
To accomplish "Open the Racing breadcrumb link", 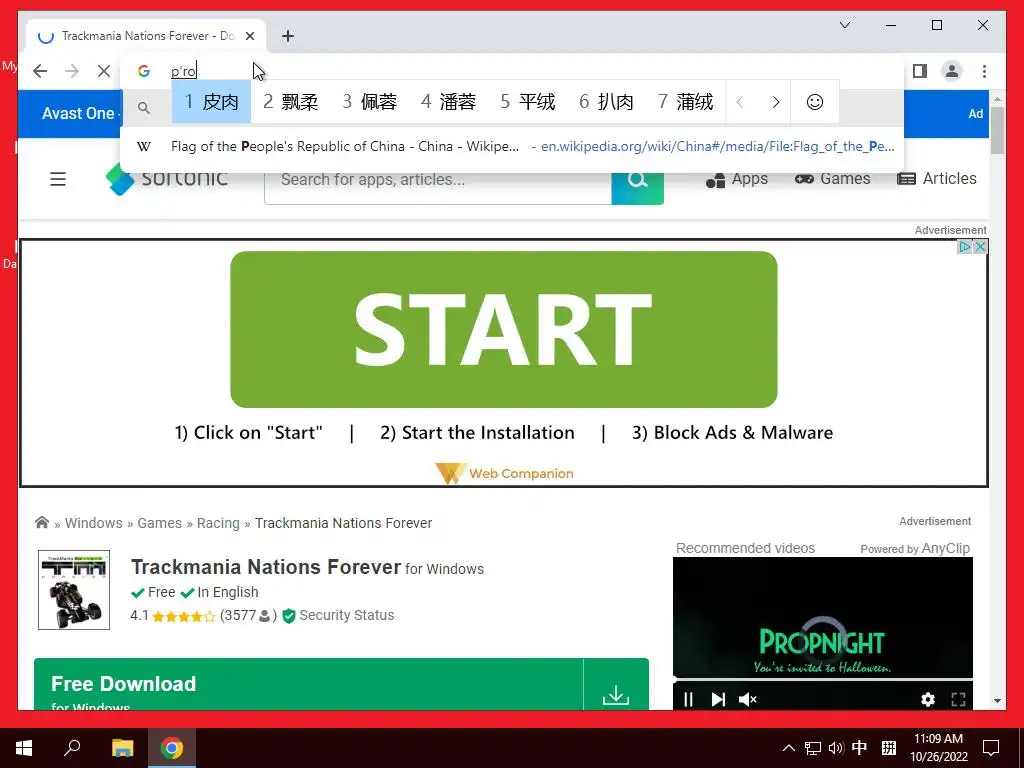I will point(218,523).
